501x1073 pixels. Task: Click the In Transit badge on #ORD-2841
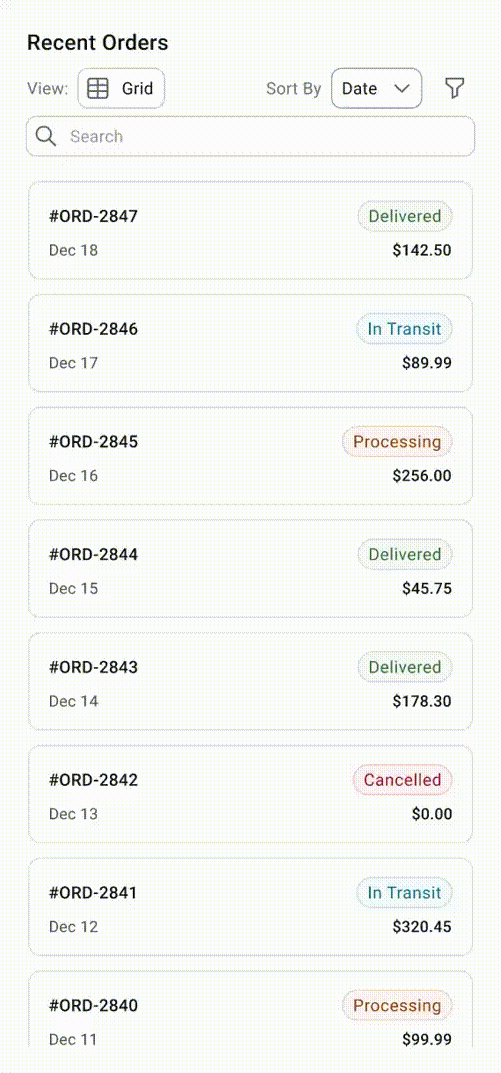404,893
